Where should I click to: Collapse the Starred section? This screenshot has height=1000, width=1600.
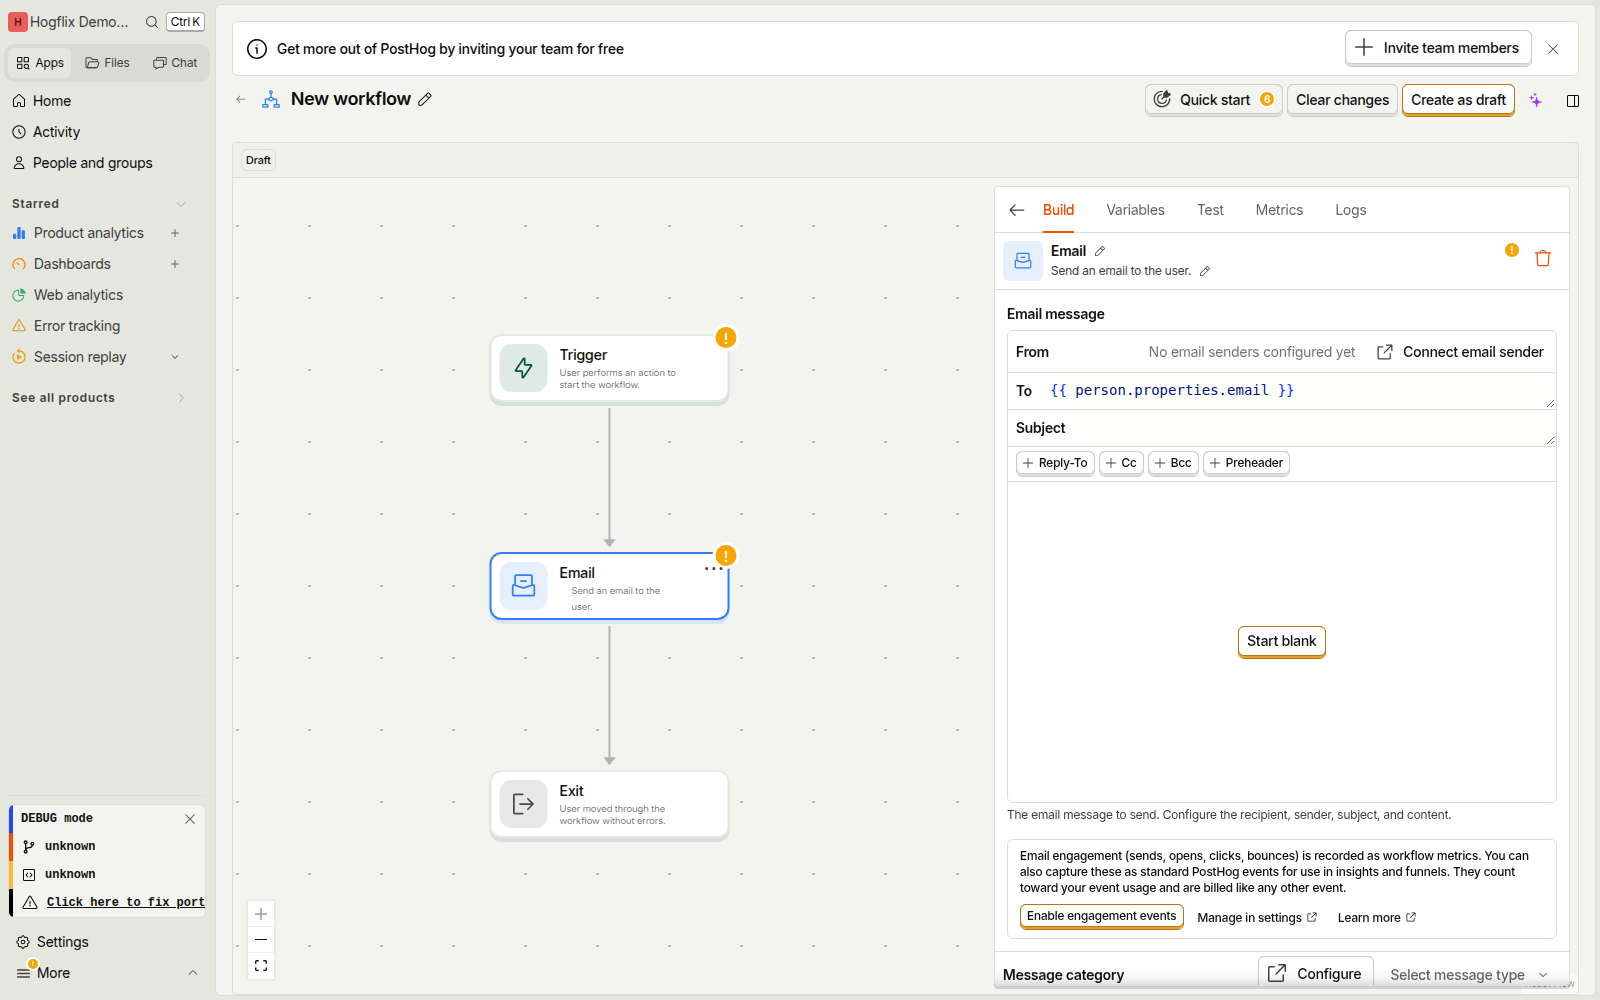click(x=181, y=204)
